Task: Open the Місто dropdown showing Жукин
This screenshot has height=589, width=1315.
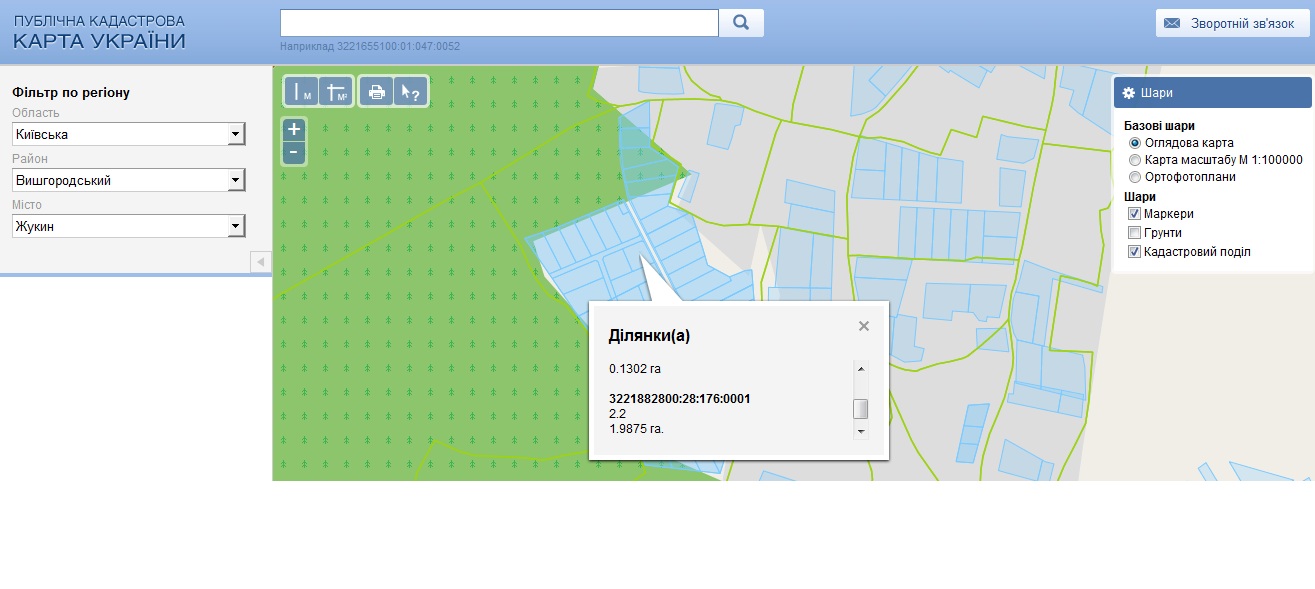Action: pos(129,226)
